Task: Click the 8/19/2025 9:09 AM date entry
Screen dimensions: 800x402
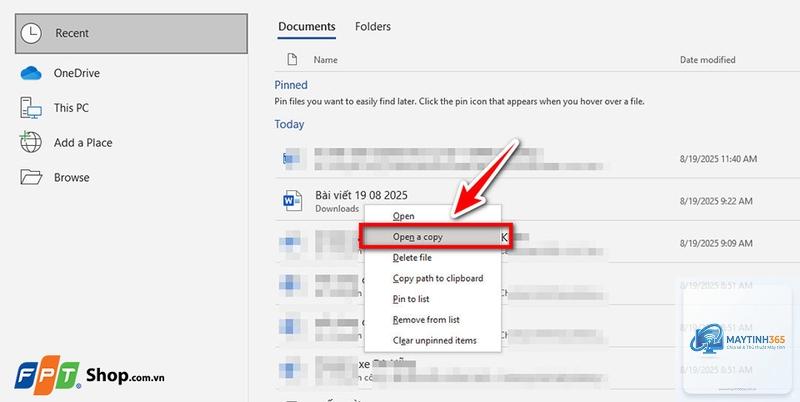Action: click(716, 244)
